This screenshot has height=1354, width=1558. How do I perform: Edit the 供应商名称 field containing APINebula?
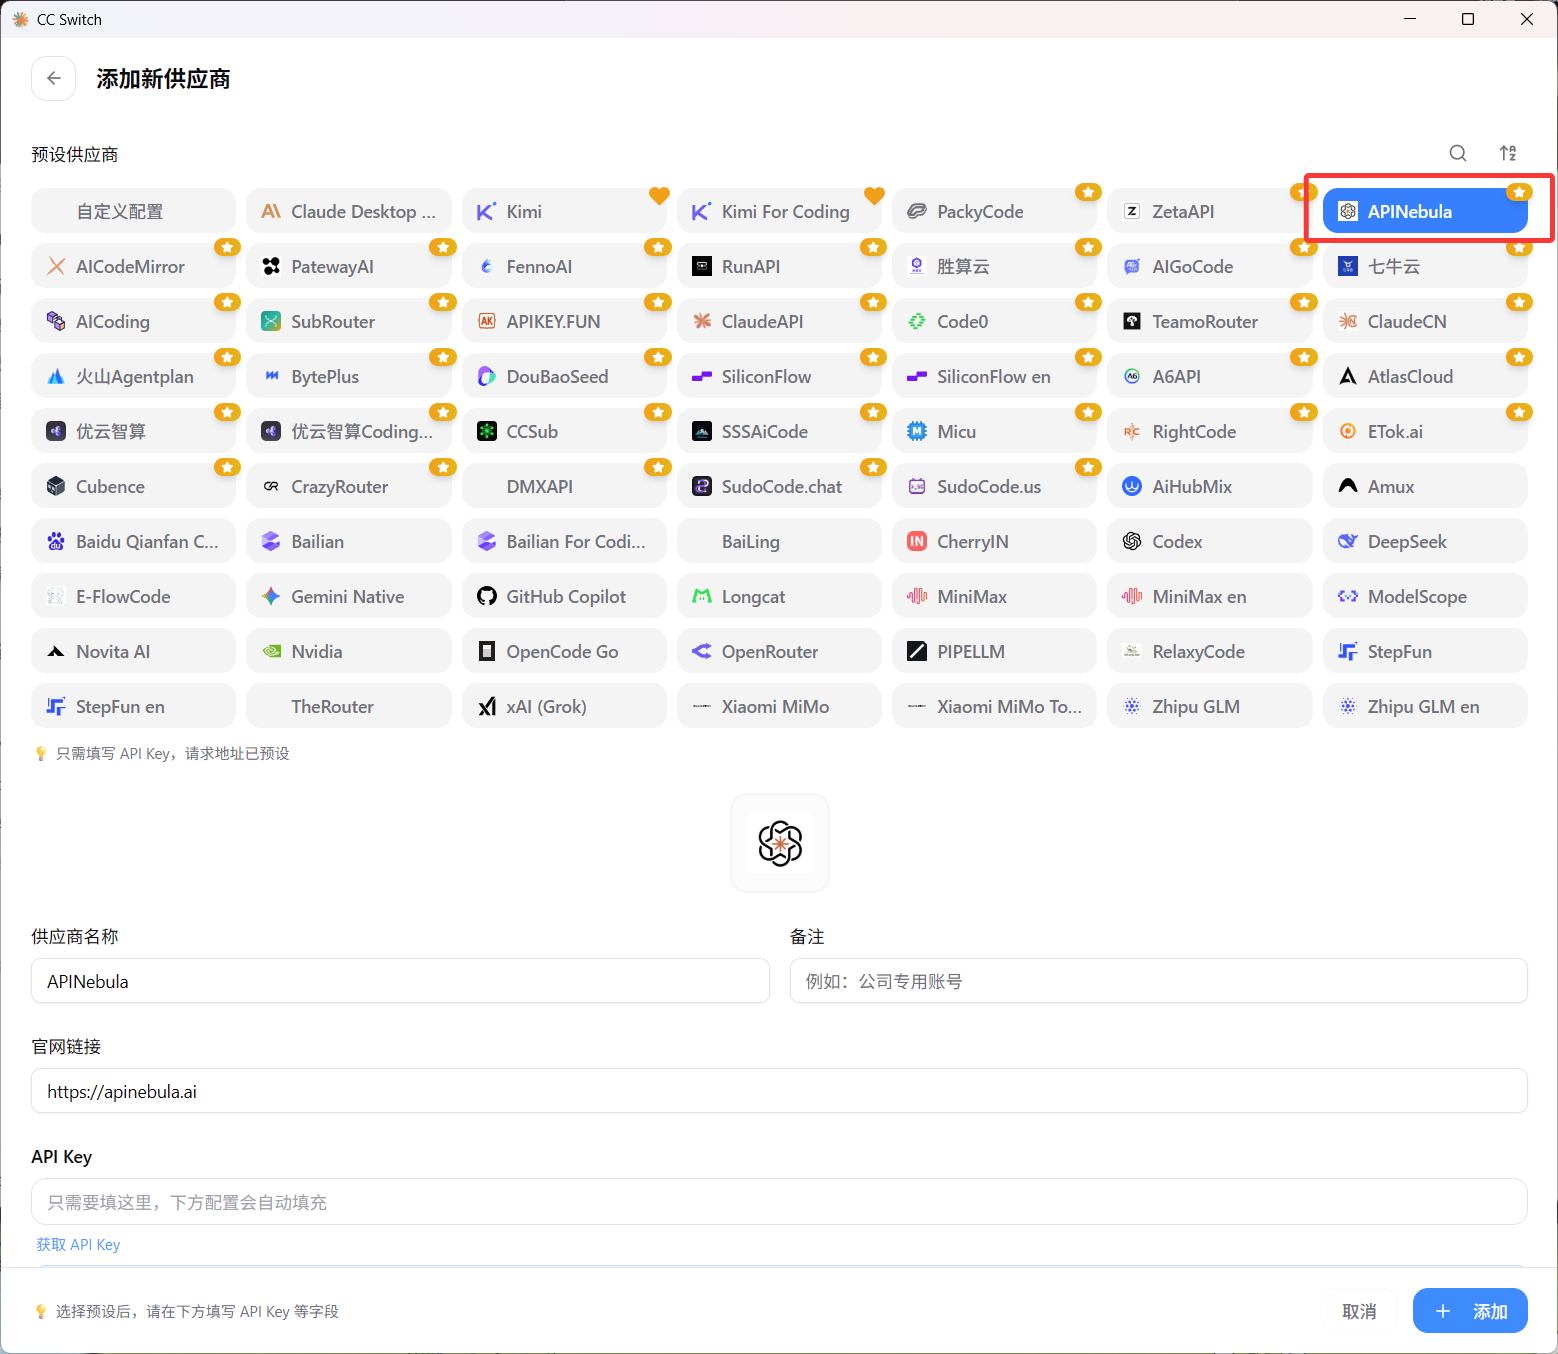[400, 981]
